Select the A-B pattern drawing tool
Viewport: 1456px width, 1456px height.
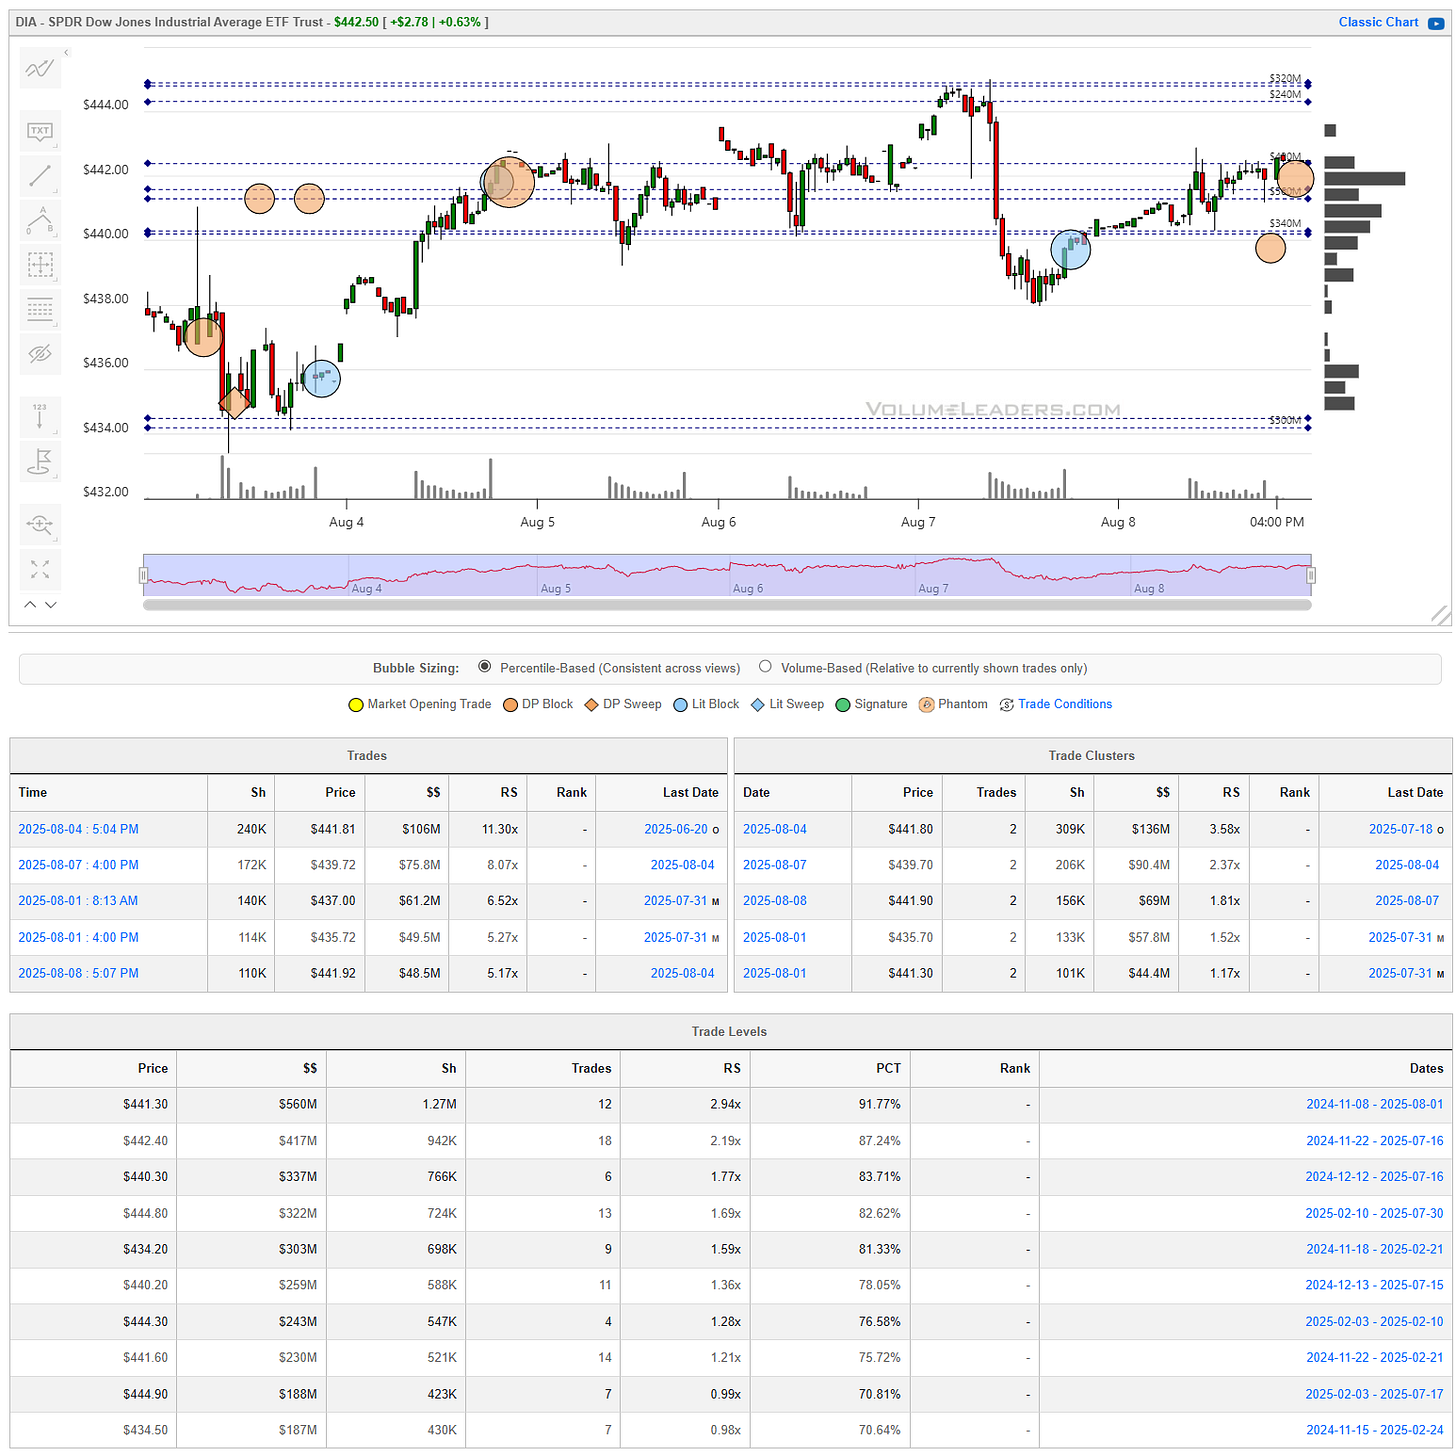click(x=40, y=220)
